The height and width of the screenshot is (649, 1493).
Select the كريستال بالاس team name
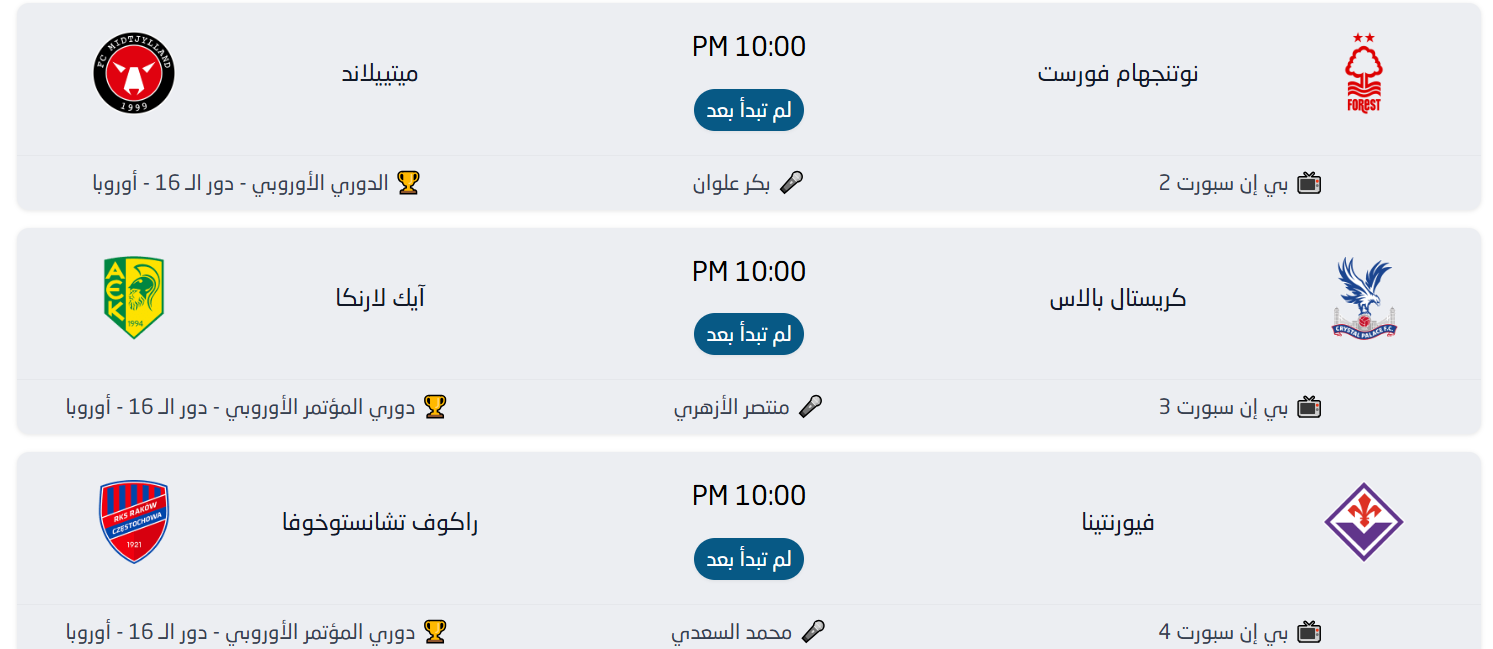pos(1118,298)
